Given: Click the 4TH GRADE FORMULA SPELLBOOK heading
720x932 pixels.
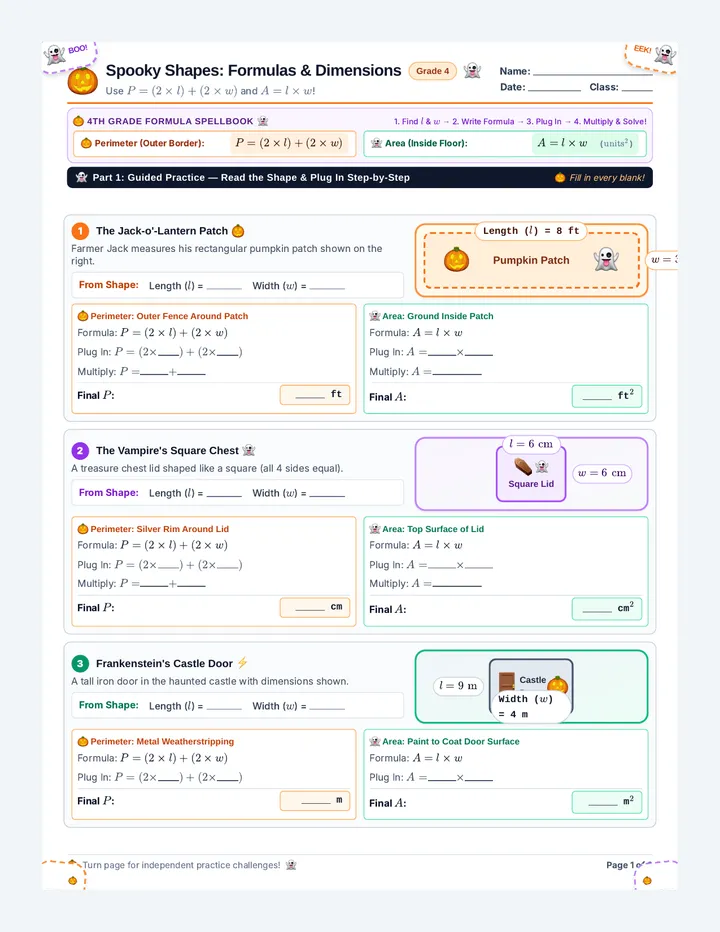Looking at the screenshot, I should point(170,121).
